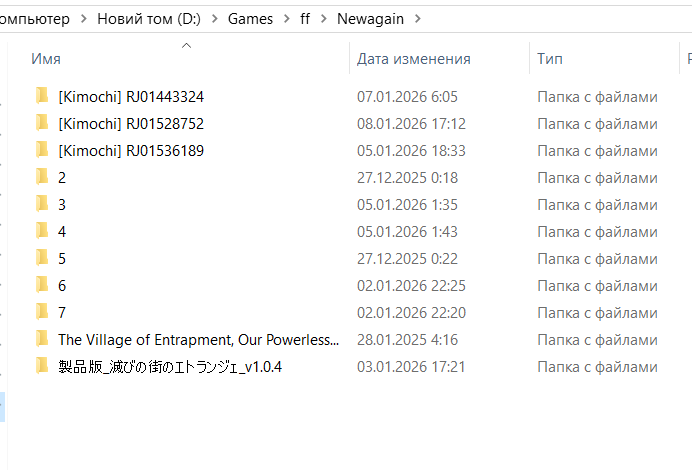The height and width of the screenshot is (470, 692).
Task: Click folder icon of [Kimochi] RJ01536189
Action: click(x=42, y=150)
